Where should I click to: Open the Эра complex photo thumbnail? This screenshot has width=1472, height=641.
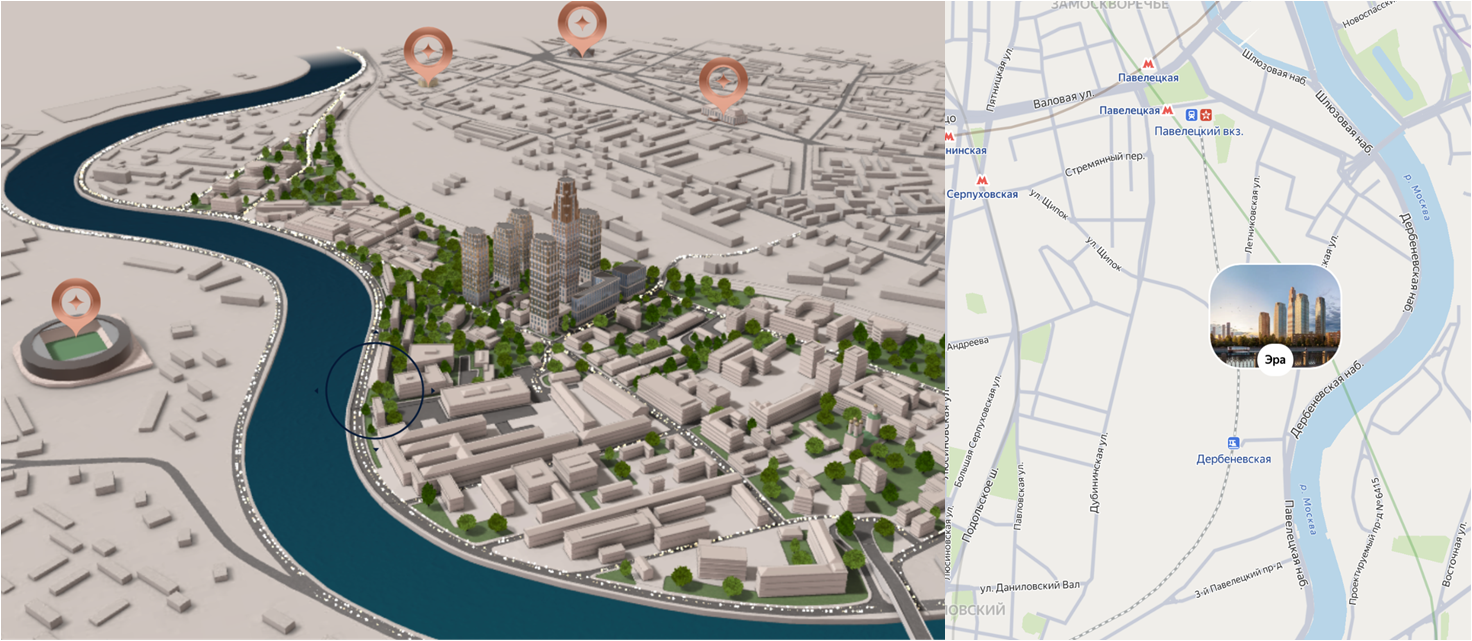(x=1274, y=315)
